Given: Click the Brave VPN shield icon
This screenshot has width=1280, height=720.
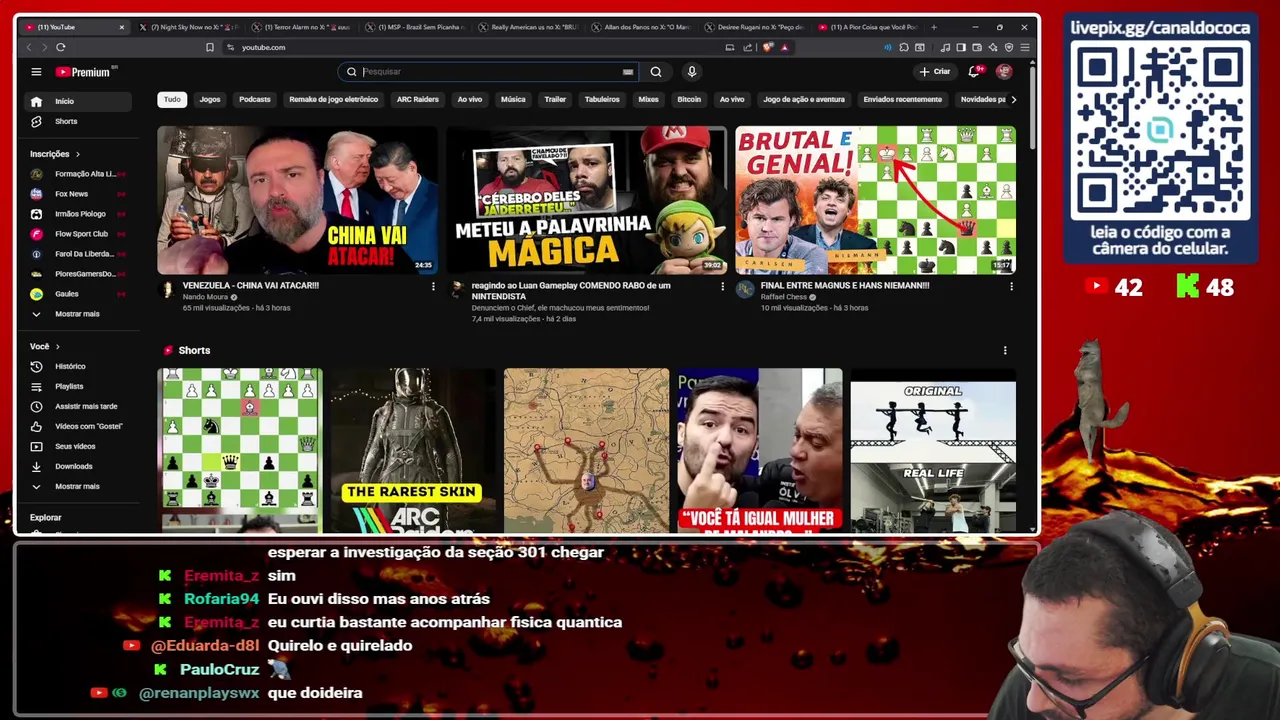Looking at the screenshot, I should pyautogui.click(x=1009, y=47).
